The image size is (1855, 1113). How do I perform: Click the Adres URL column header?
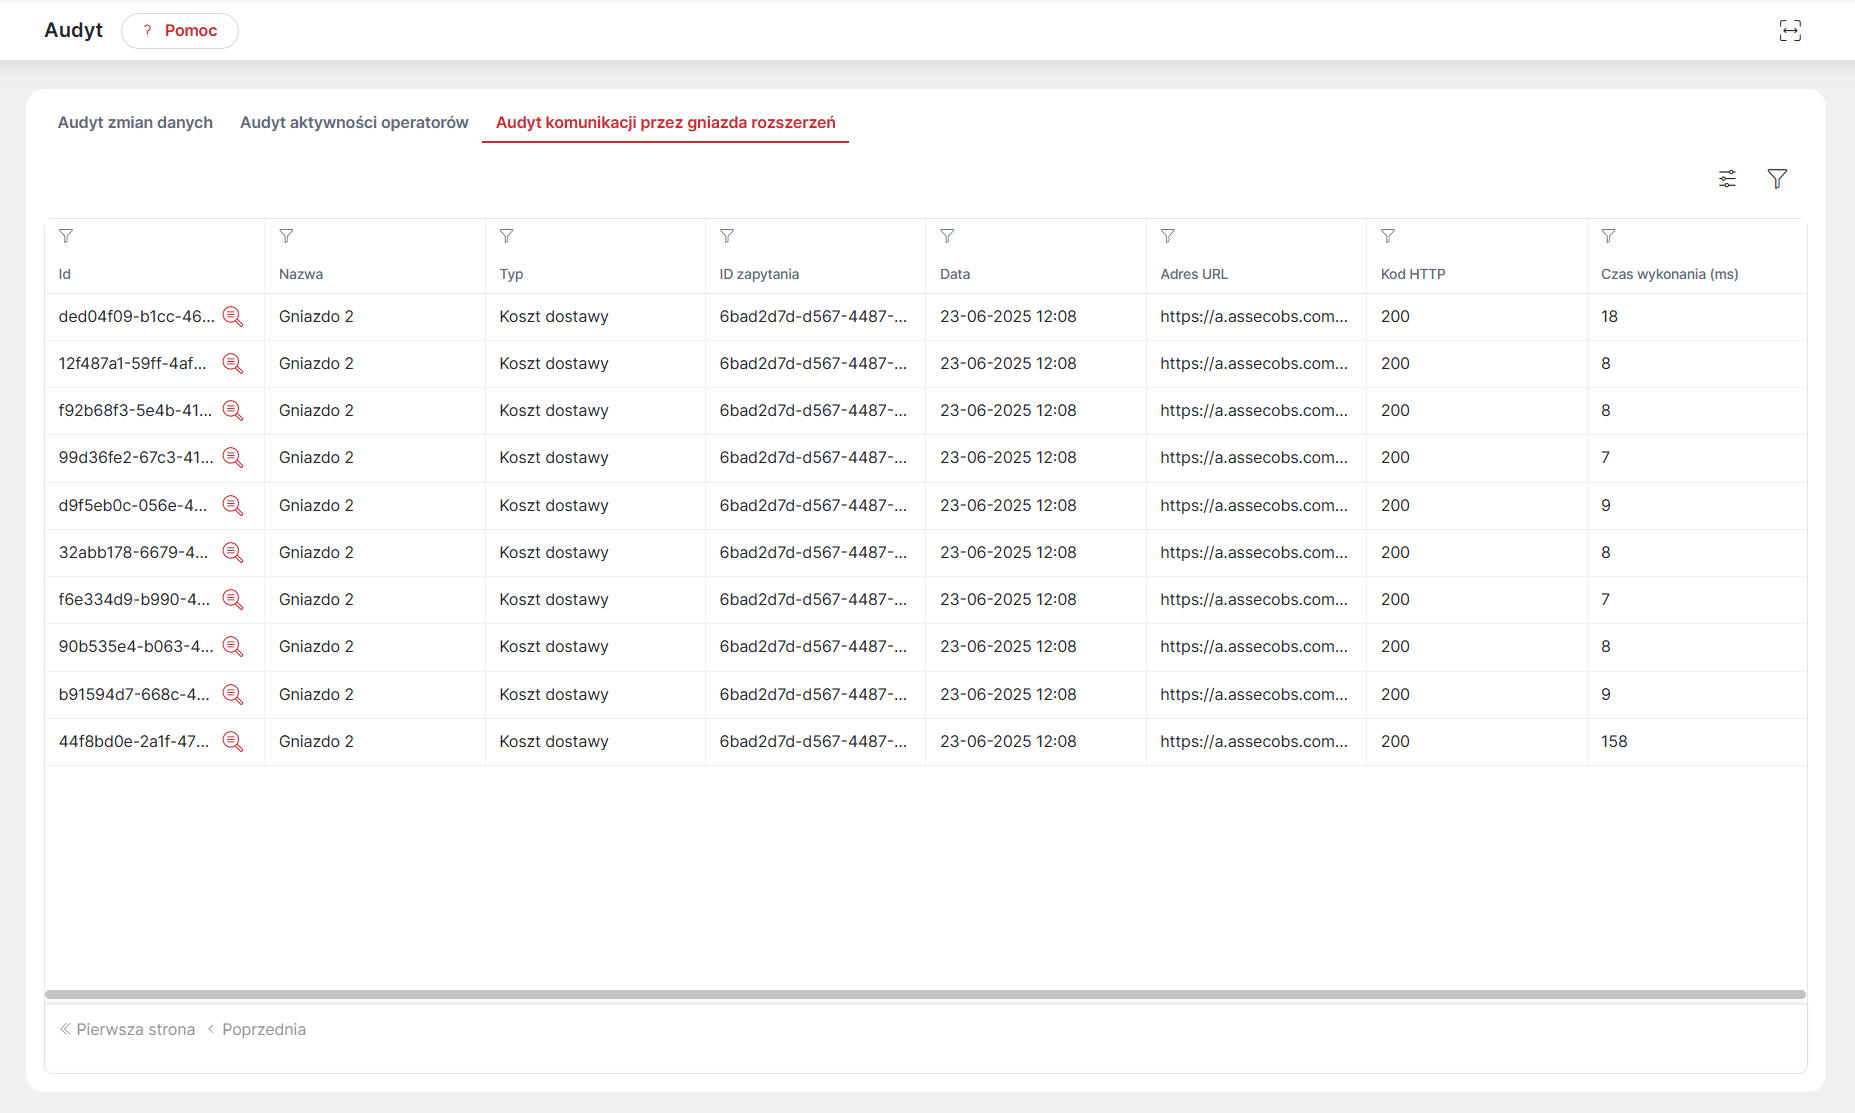tap(1194, 274)
